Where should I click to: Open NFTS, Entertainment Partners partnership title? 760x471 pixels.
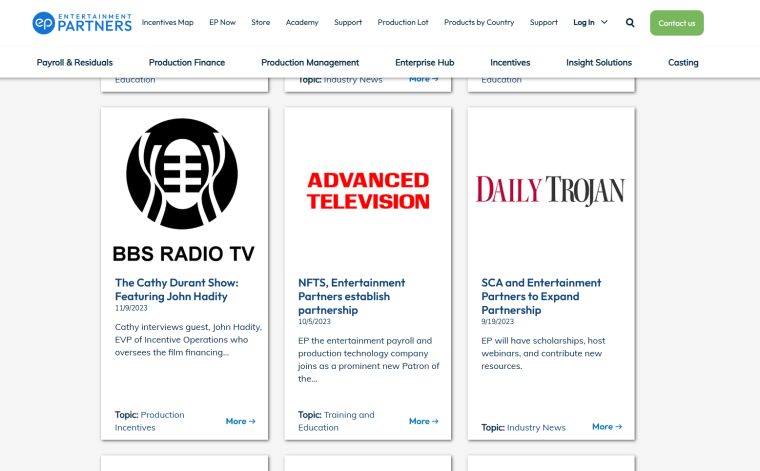pyautogui.click(x=351, y=296)
